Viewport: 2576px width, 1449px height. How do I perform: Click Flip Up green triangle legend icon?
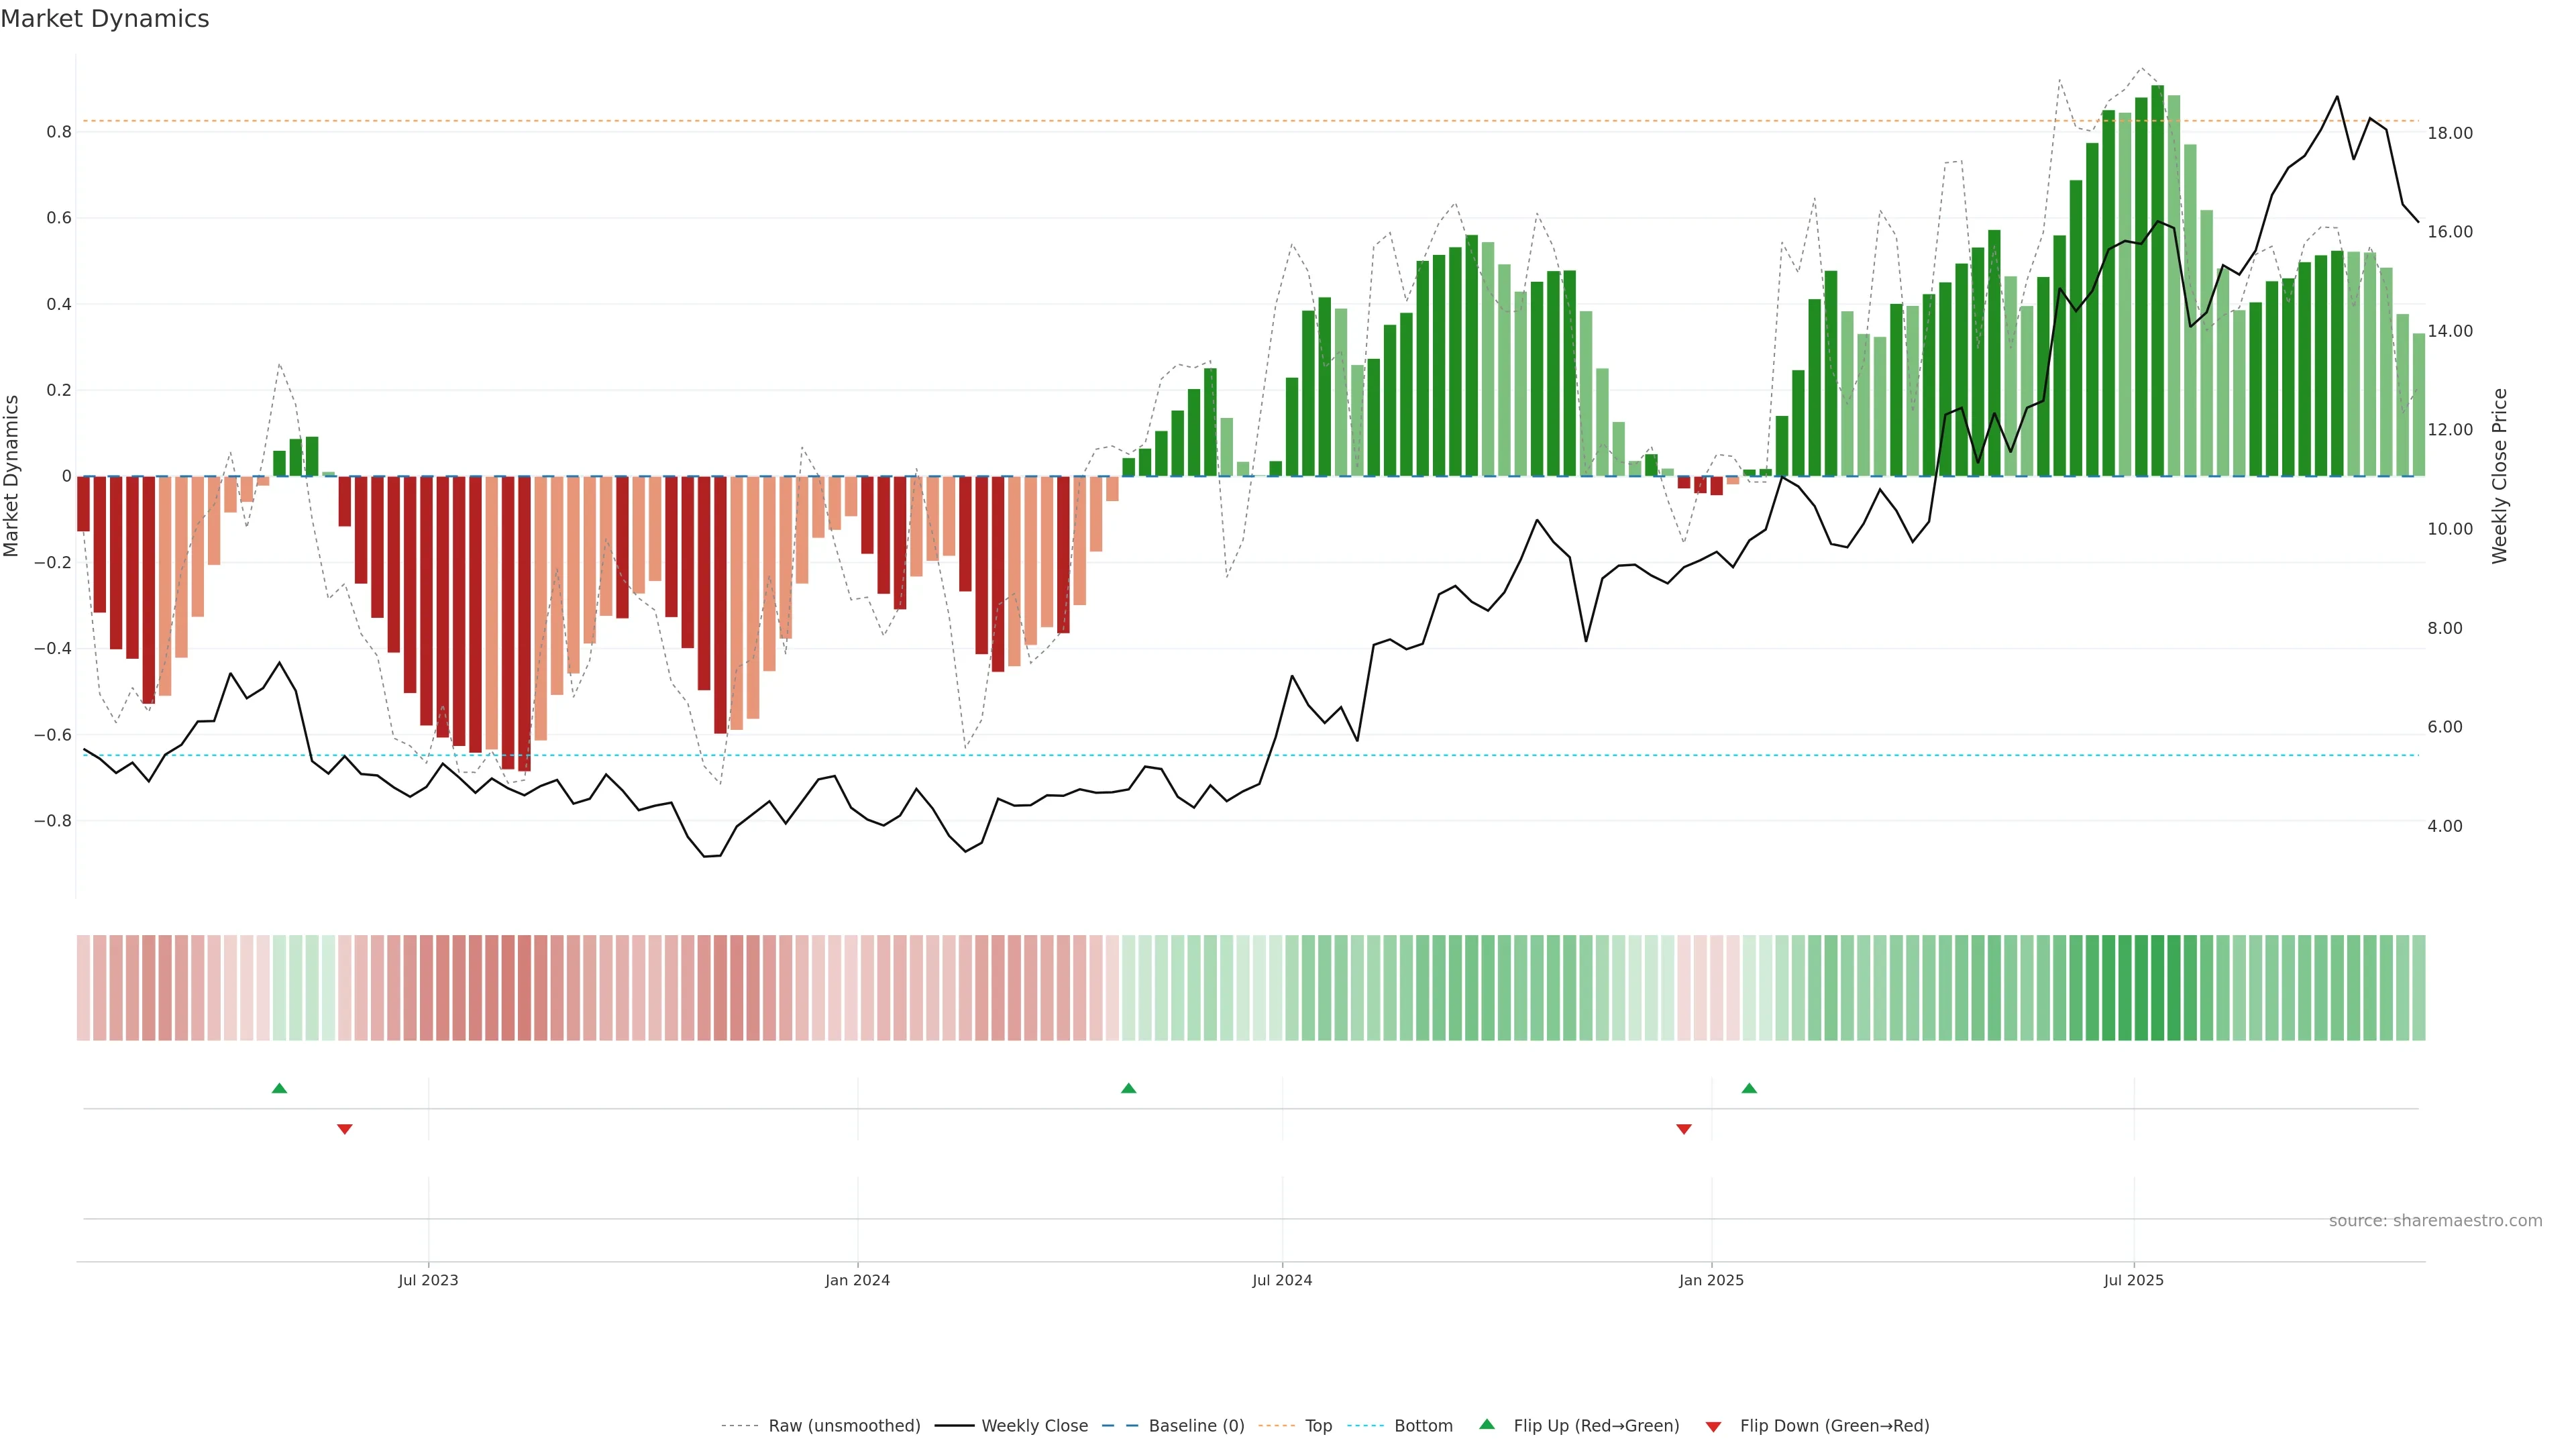1487,1424
